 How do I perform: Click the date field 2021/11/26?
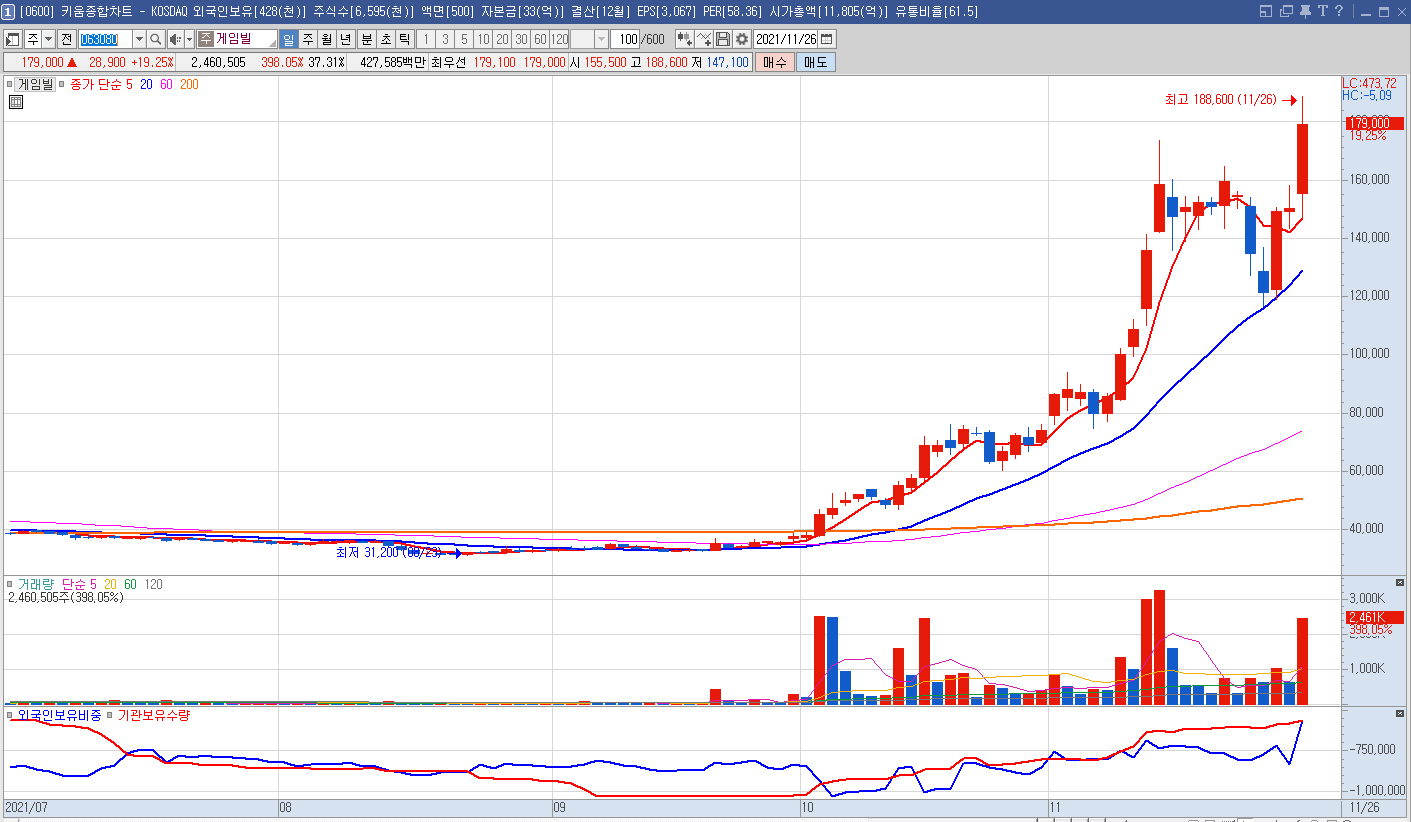[786, 39]
